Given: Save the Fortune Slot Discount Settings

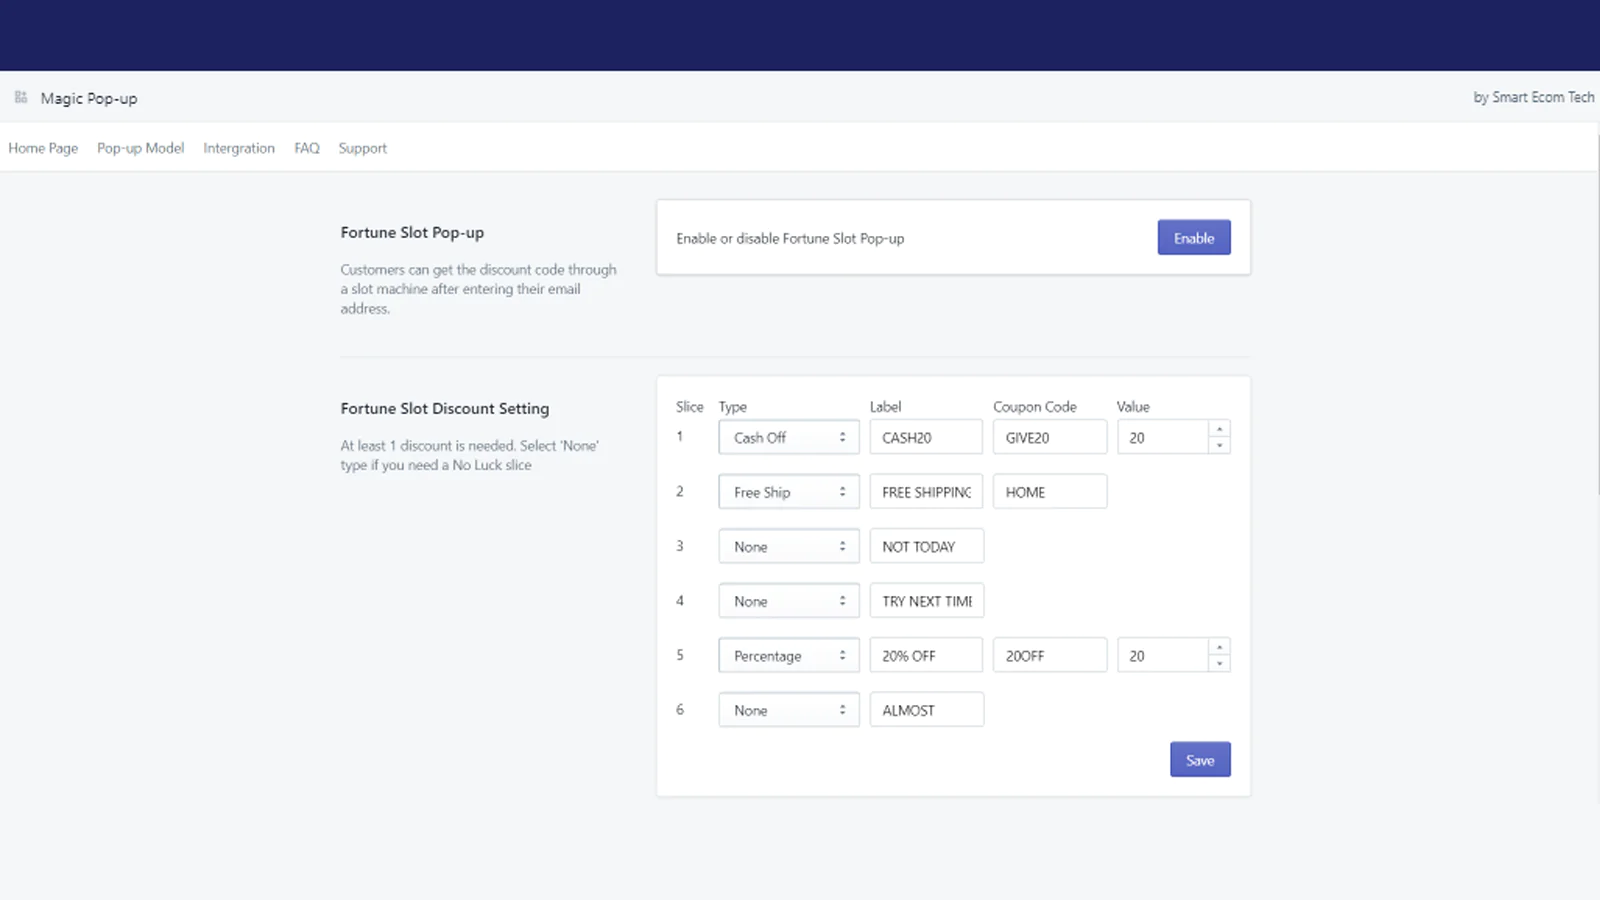Looking at the screenshot, I should point(1200,759).
